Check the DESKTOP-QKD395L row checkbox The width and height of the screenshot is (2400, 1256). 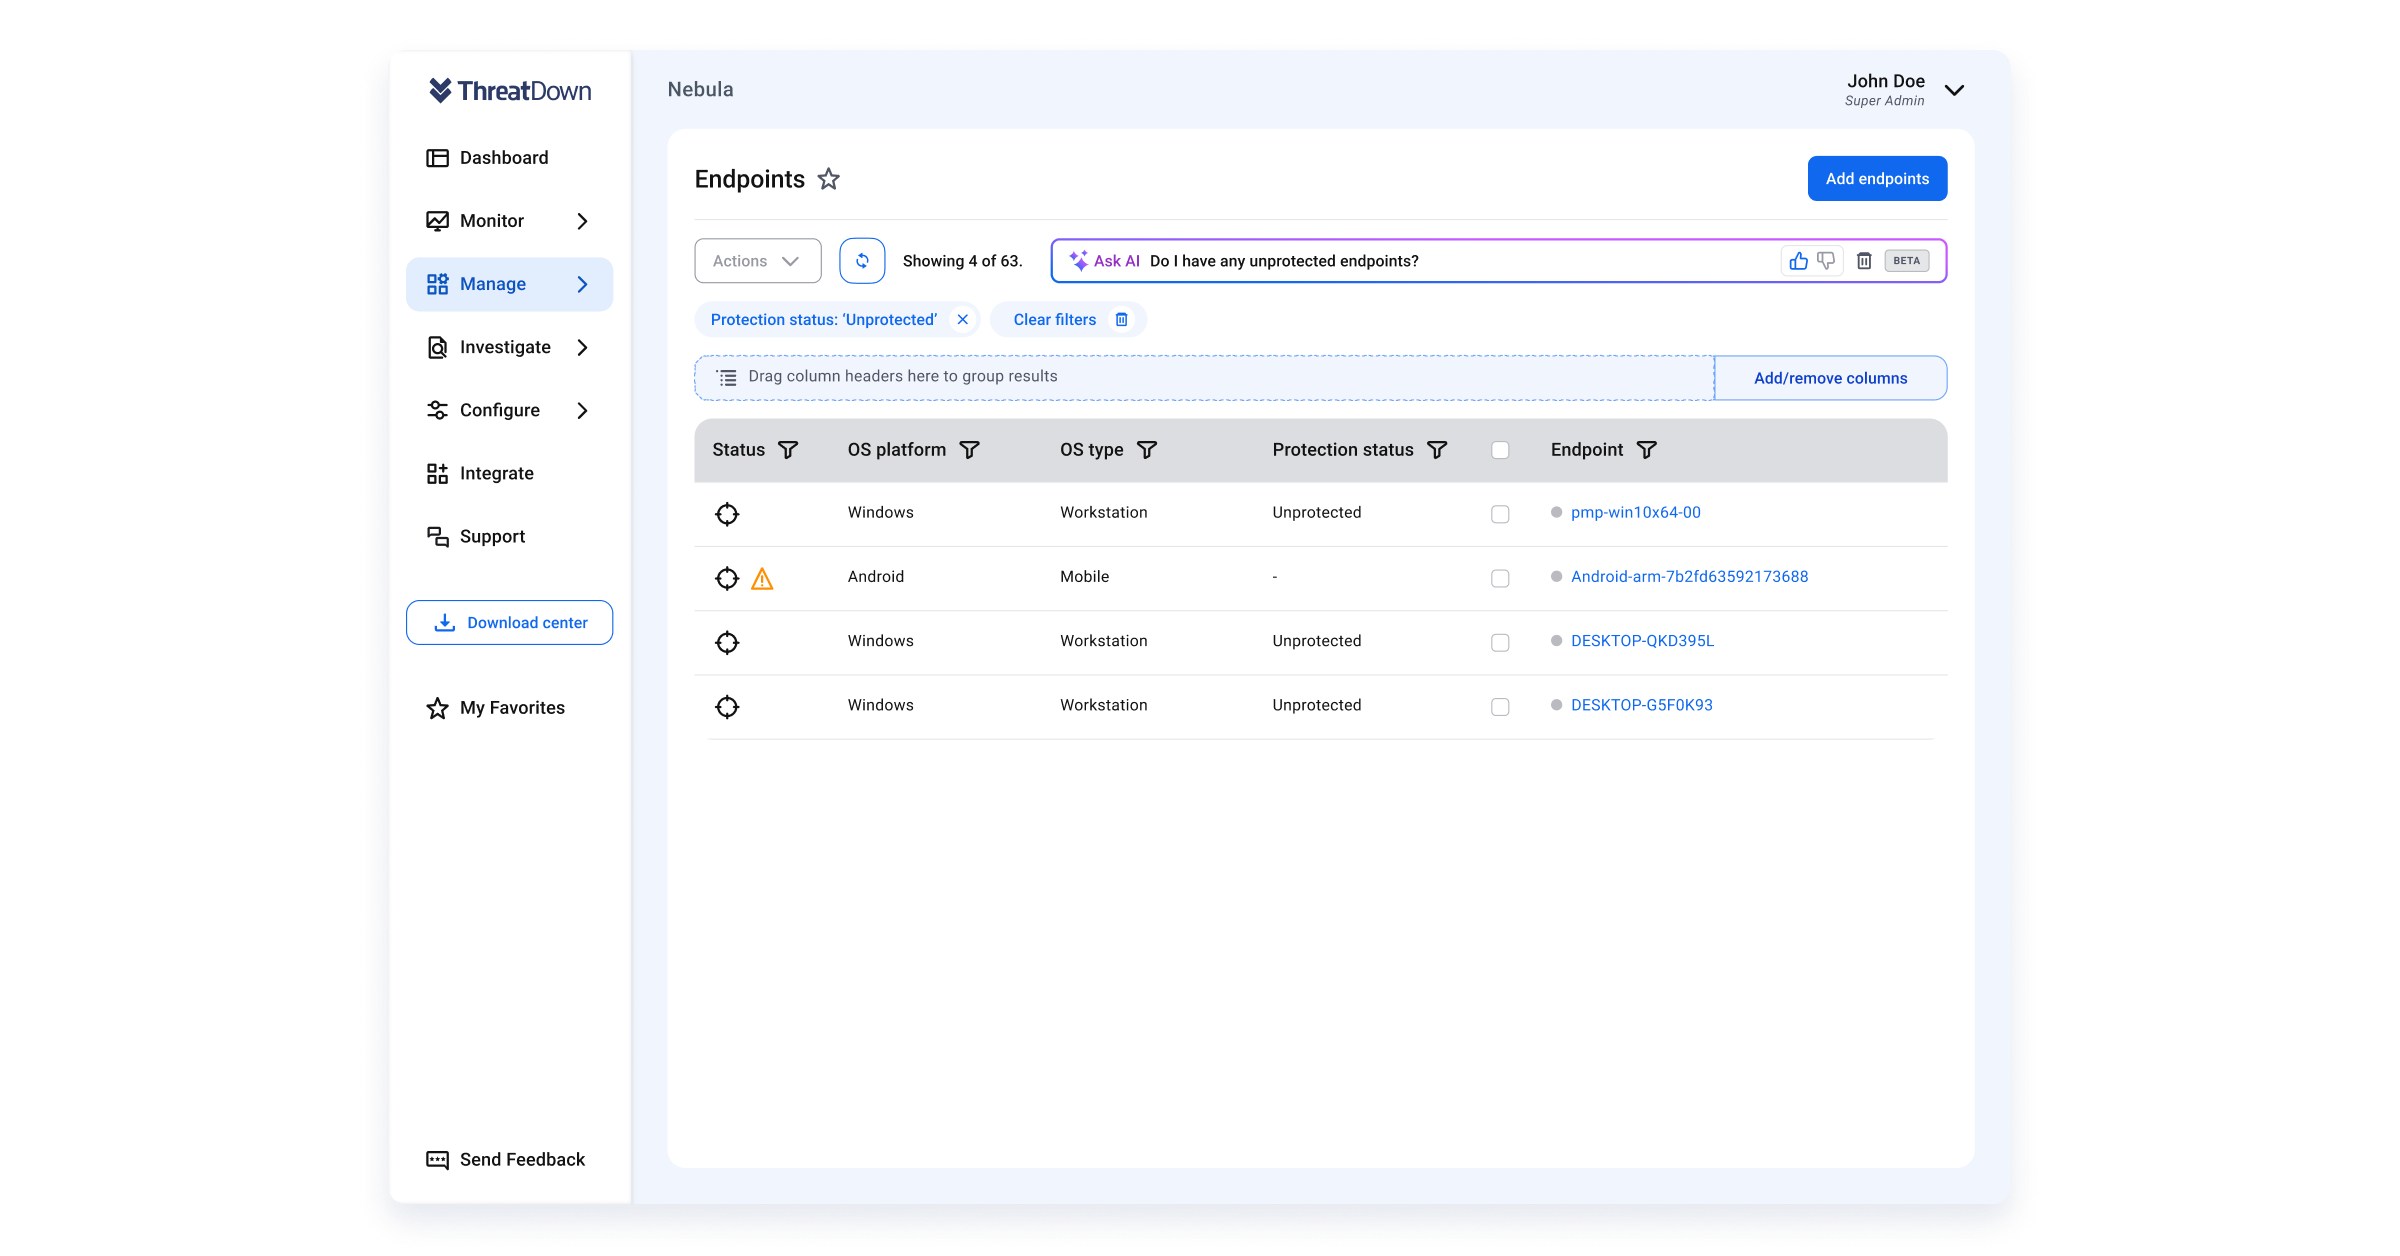[x=1500, y=642]
